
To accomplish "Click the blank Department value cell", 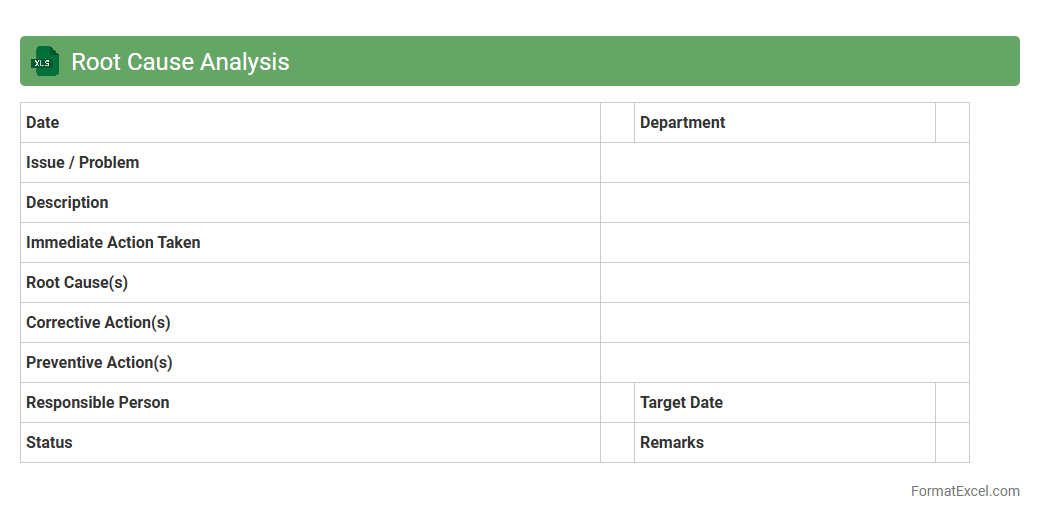I will tap(952, 123).
